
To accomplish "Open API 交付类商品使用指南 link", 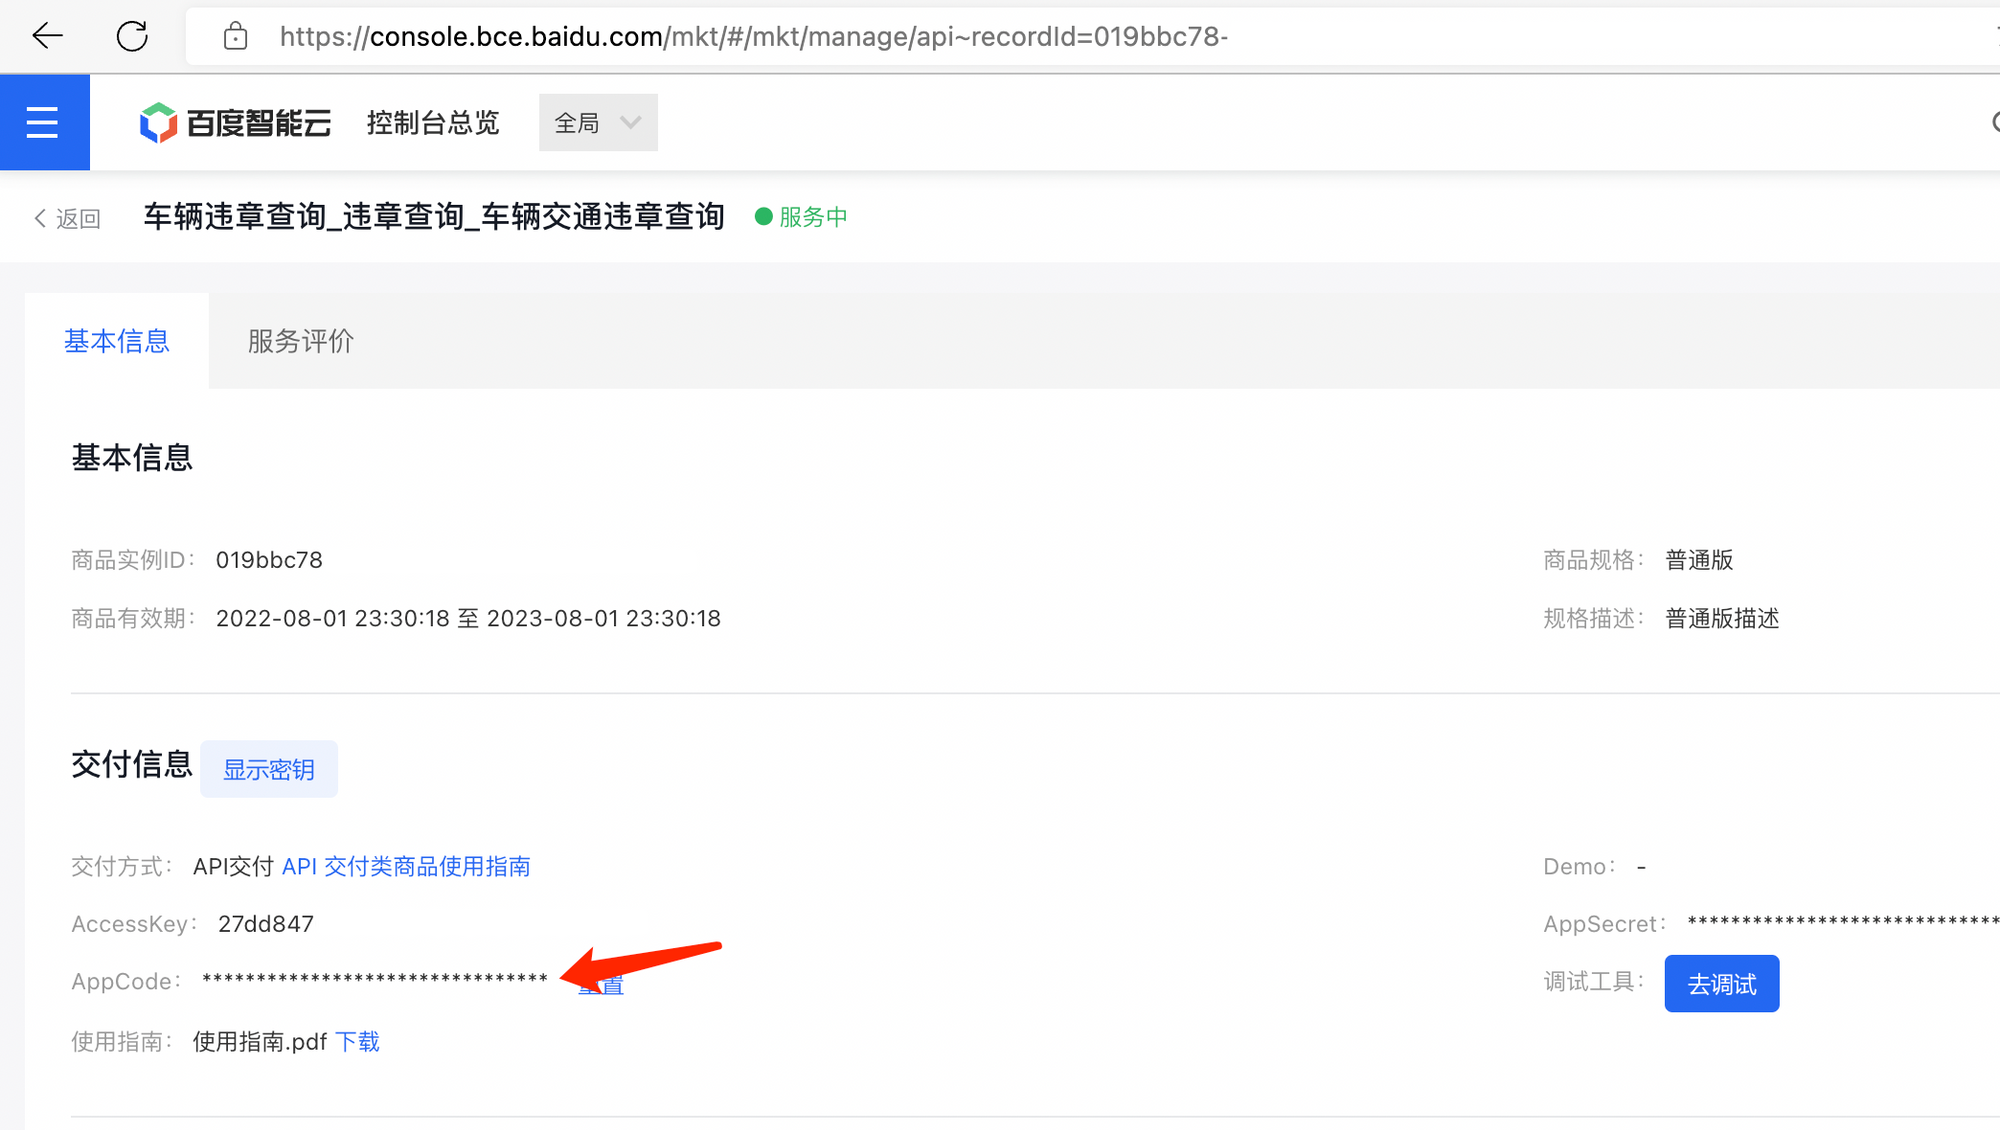I will (405, 866).
